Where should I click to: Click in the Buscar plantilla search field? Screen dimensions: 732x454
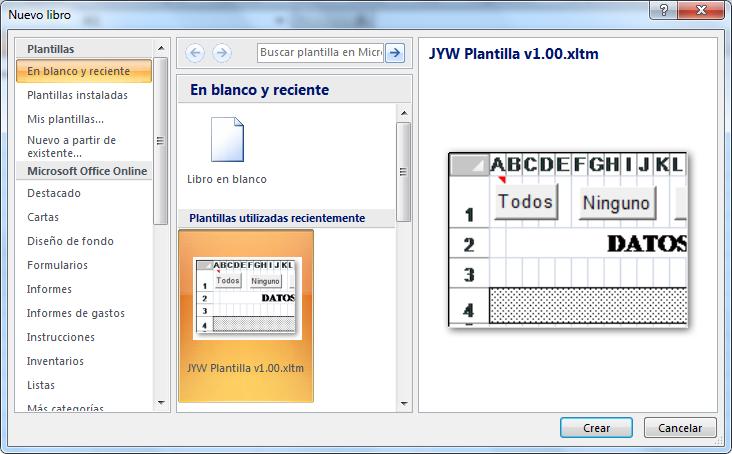pos(320,53)
